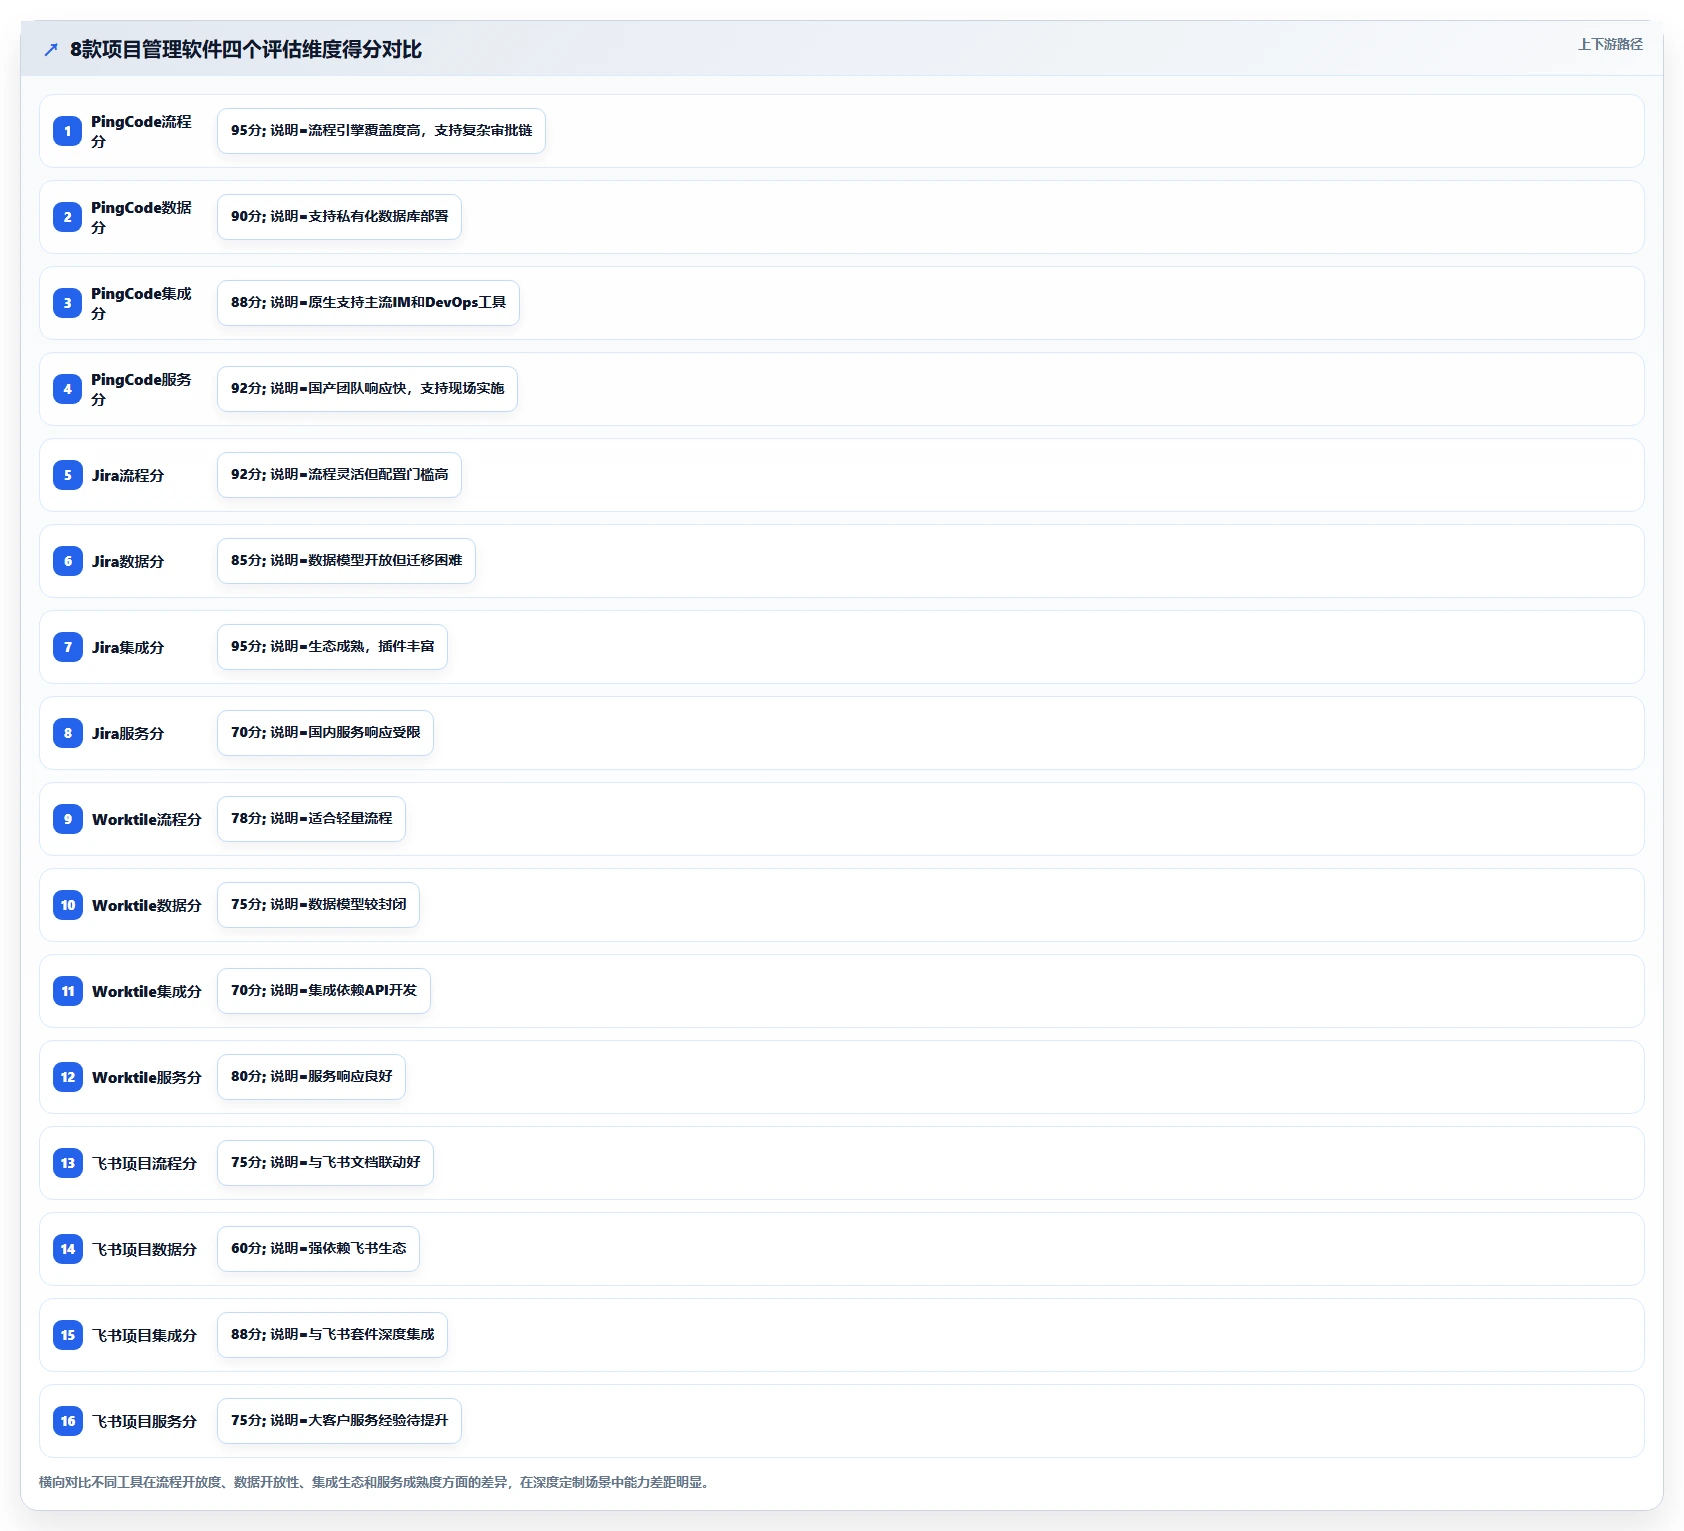1684x1531 pixels.
Task: Click the 飞书项目服务分 row label
Action: pyautogui.click(x=144, y=1421)
